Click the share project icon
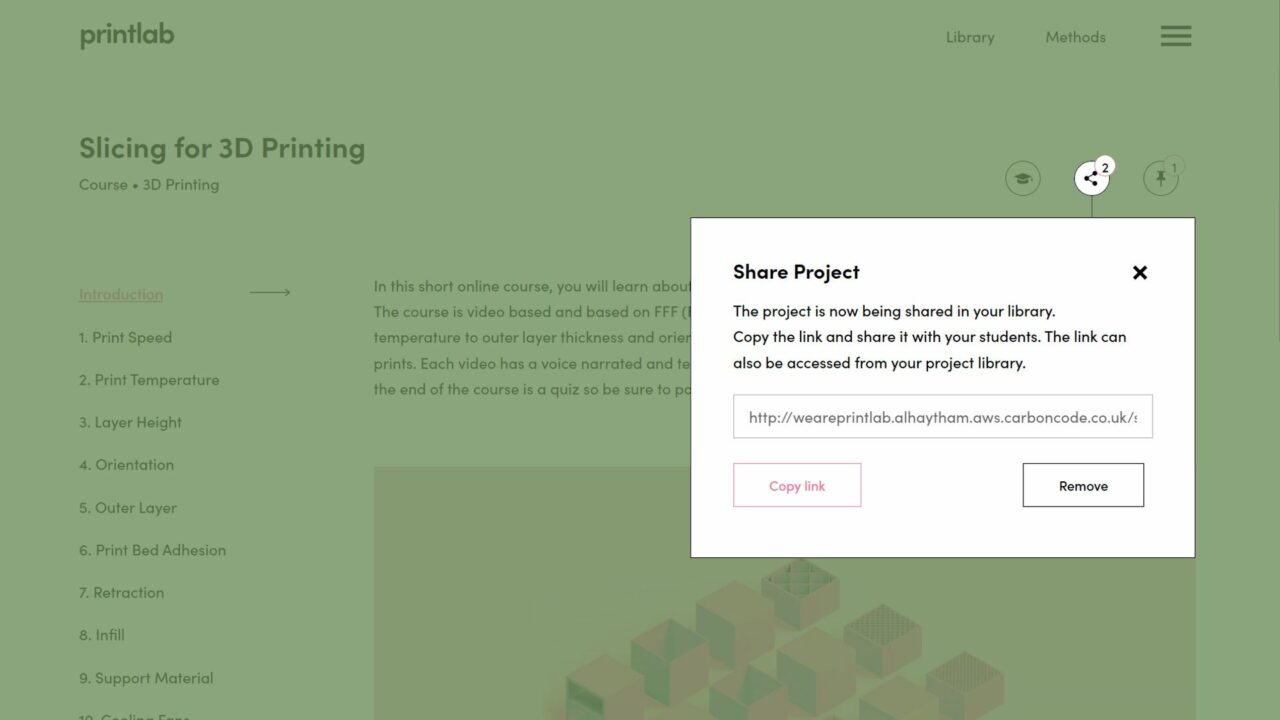 click(x=1091, y=179)
